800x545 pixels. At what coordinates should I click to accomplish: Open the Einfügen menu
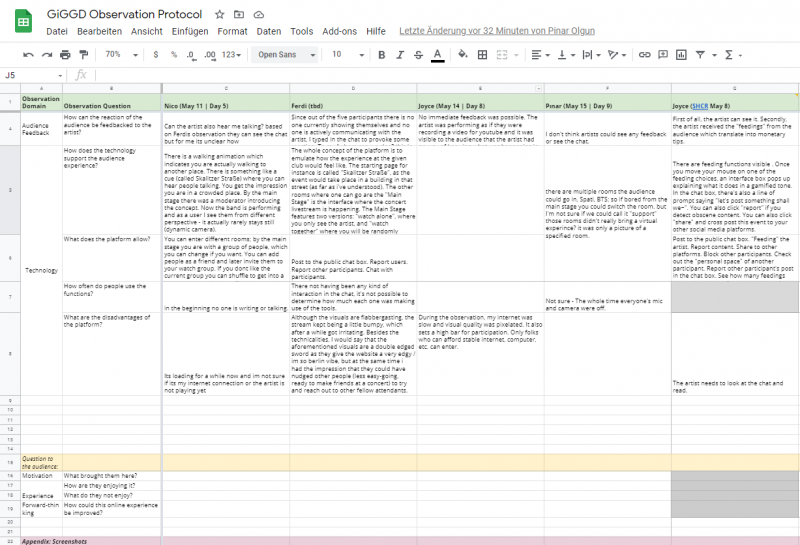click(x=190, y=31)
